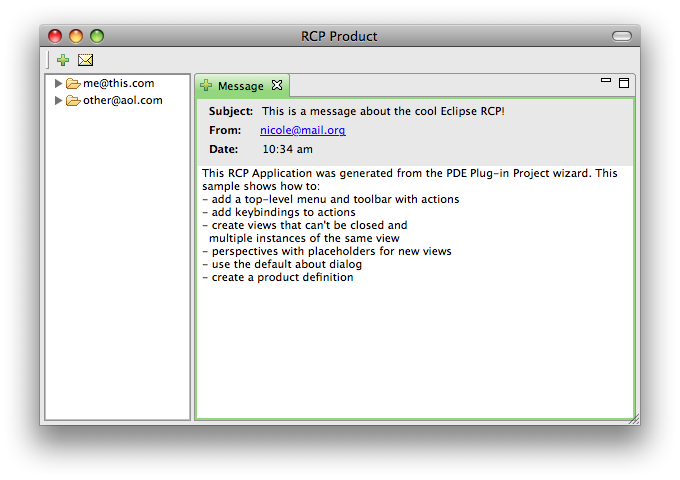Click the subject line text about Eclipse RCP

tap(383, 111)
